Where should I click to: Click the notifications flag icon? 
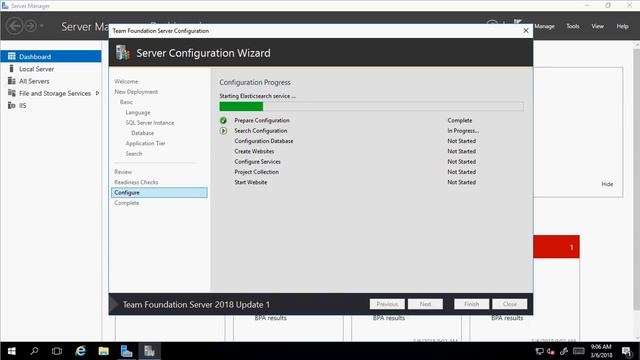(x=518, y=22)
